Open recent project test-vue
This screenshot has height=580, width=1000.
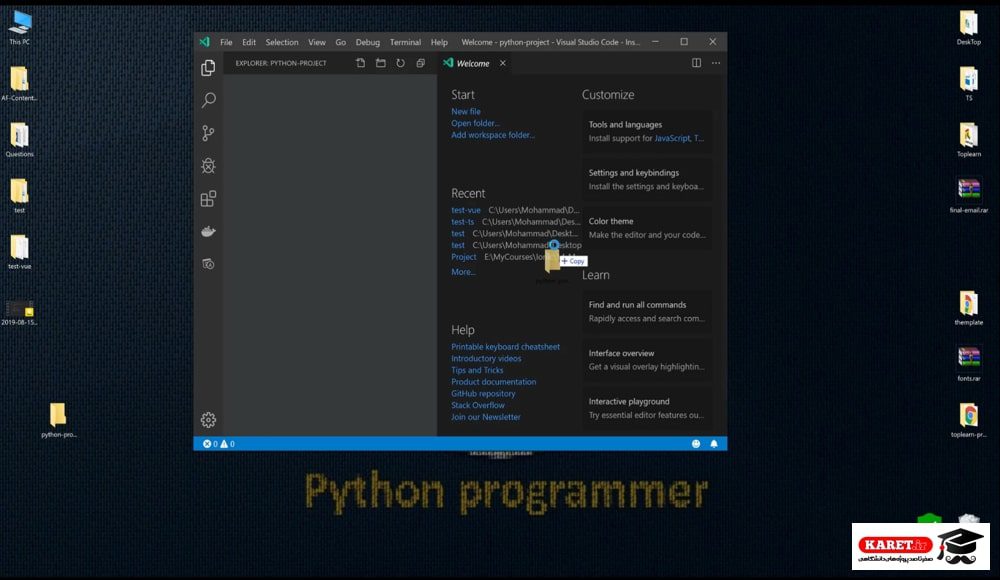466,210
